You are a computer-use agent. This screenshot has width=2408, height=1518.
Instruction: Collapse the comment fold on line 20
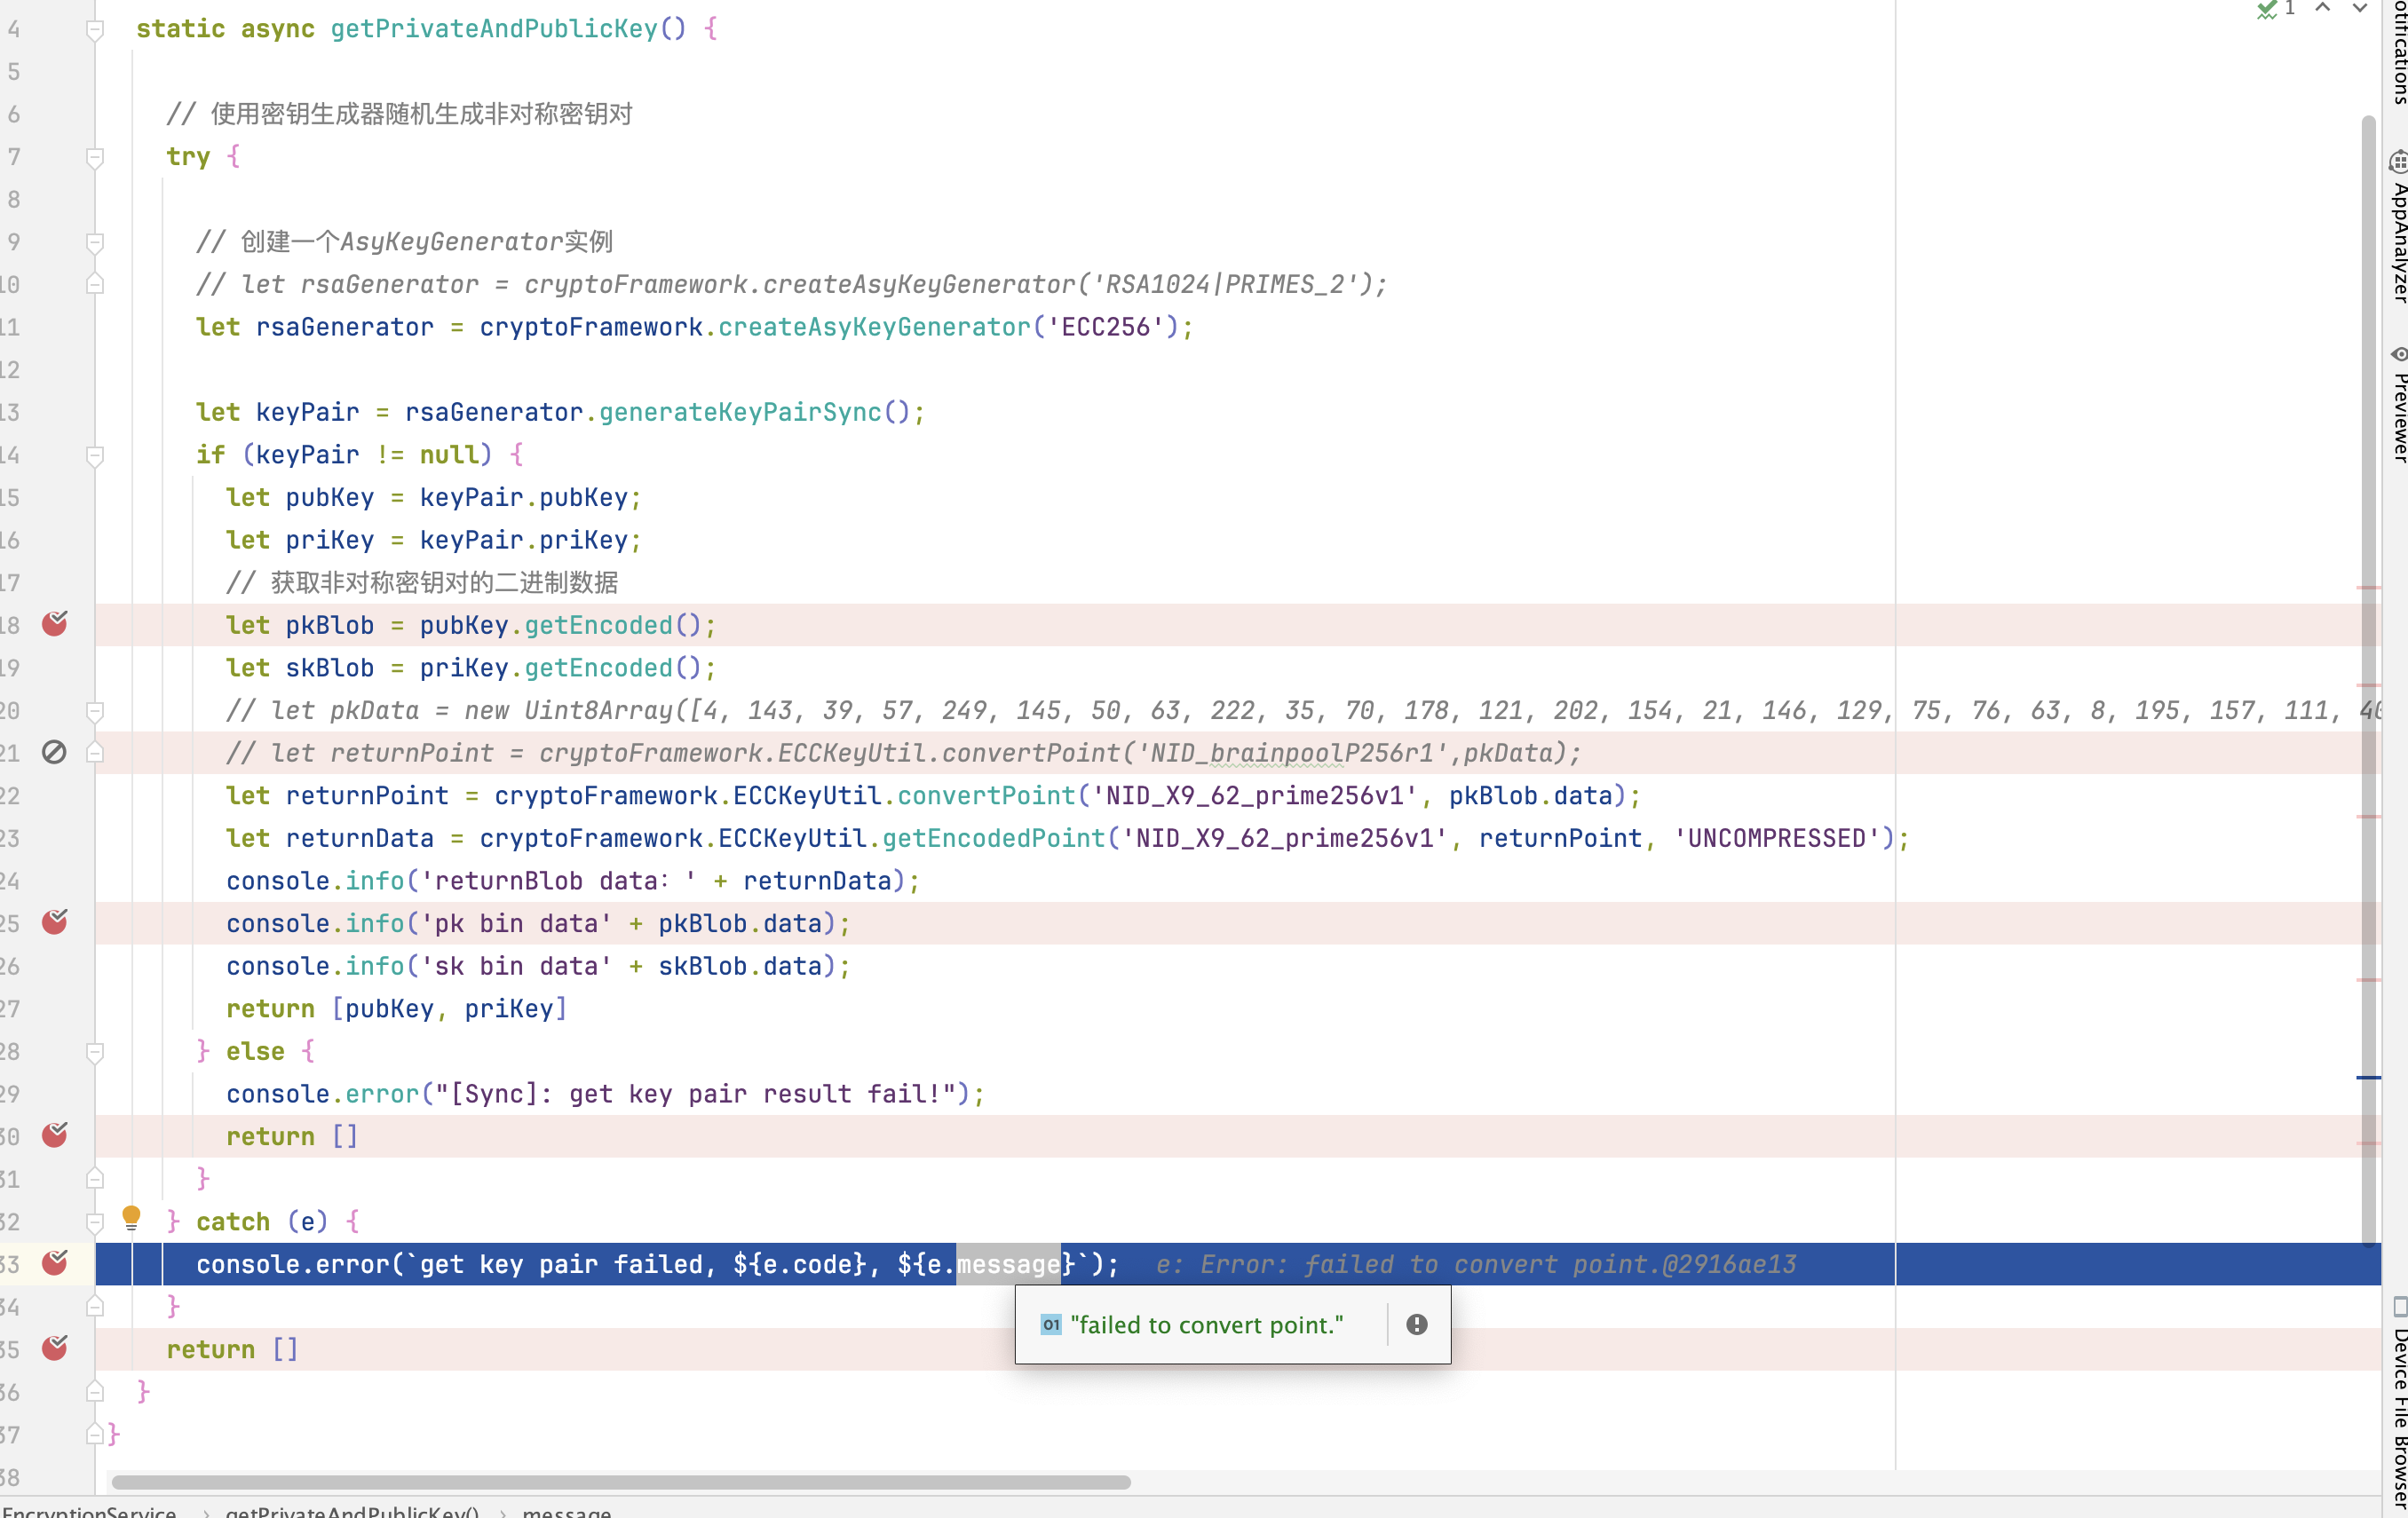[95, 711]
